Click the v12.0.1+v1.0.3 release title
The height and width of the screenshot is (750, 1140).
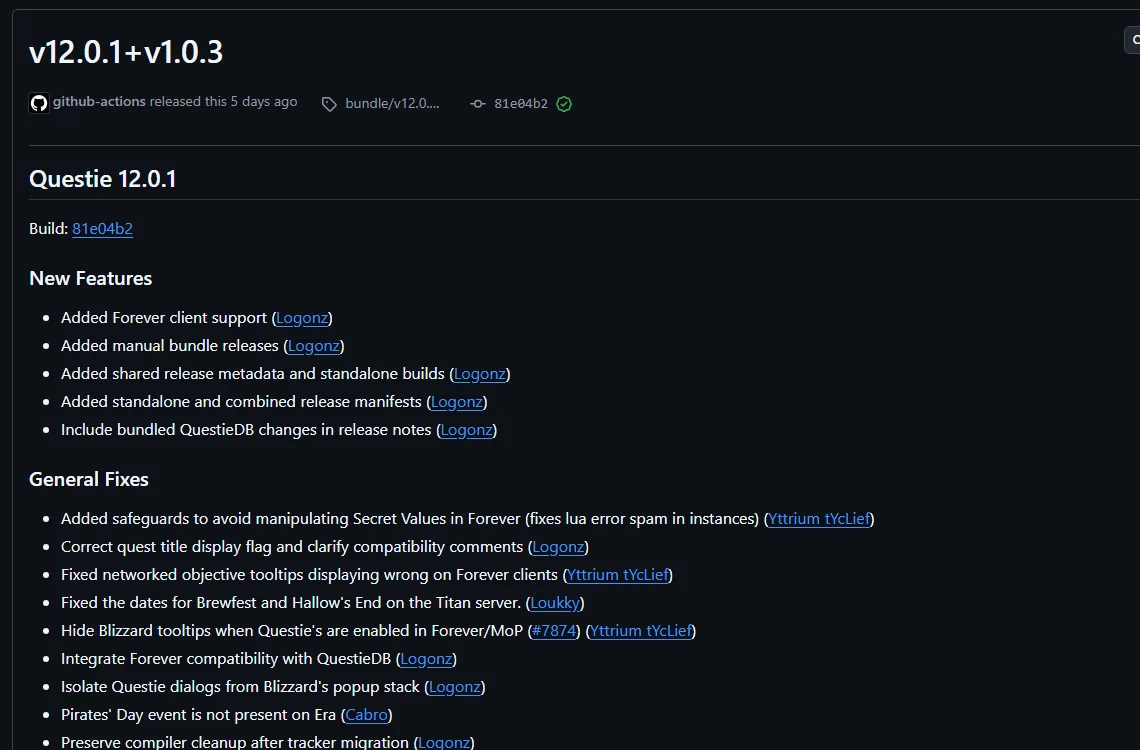click(x=126, y=52)
